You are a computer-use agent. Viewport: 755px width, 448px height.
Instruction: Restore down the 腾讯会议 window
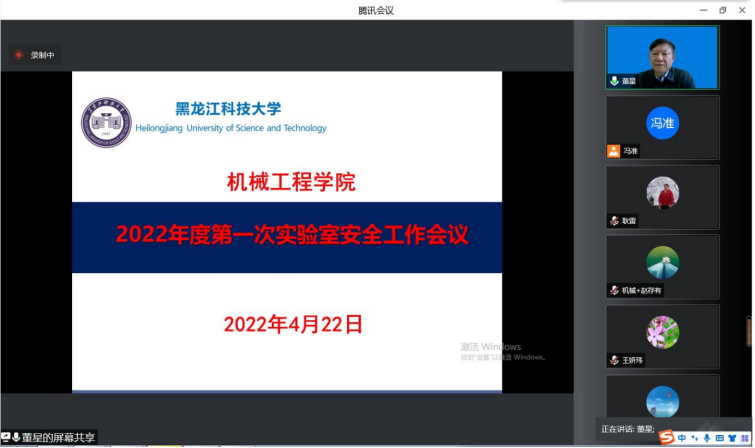pos(722,10)
